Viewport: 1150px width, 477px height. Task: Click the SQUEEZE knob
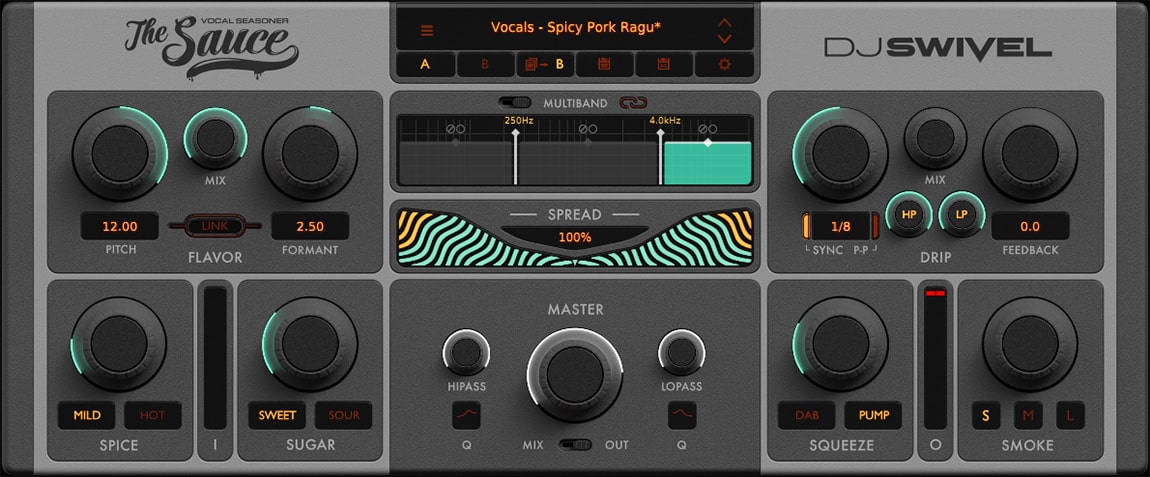click(840, 344)
